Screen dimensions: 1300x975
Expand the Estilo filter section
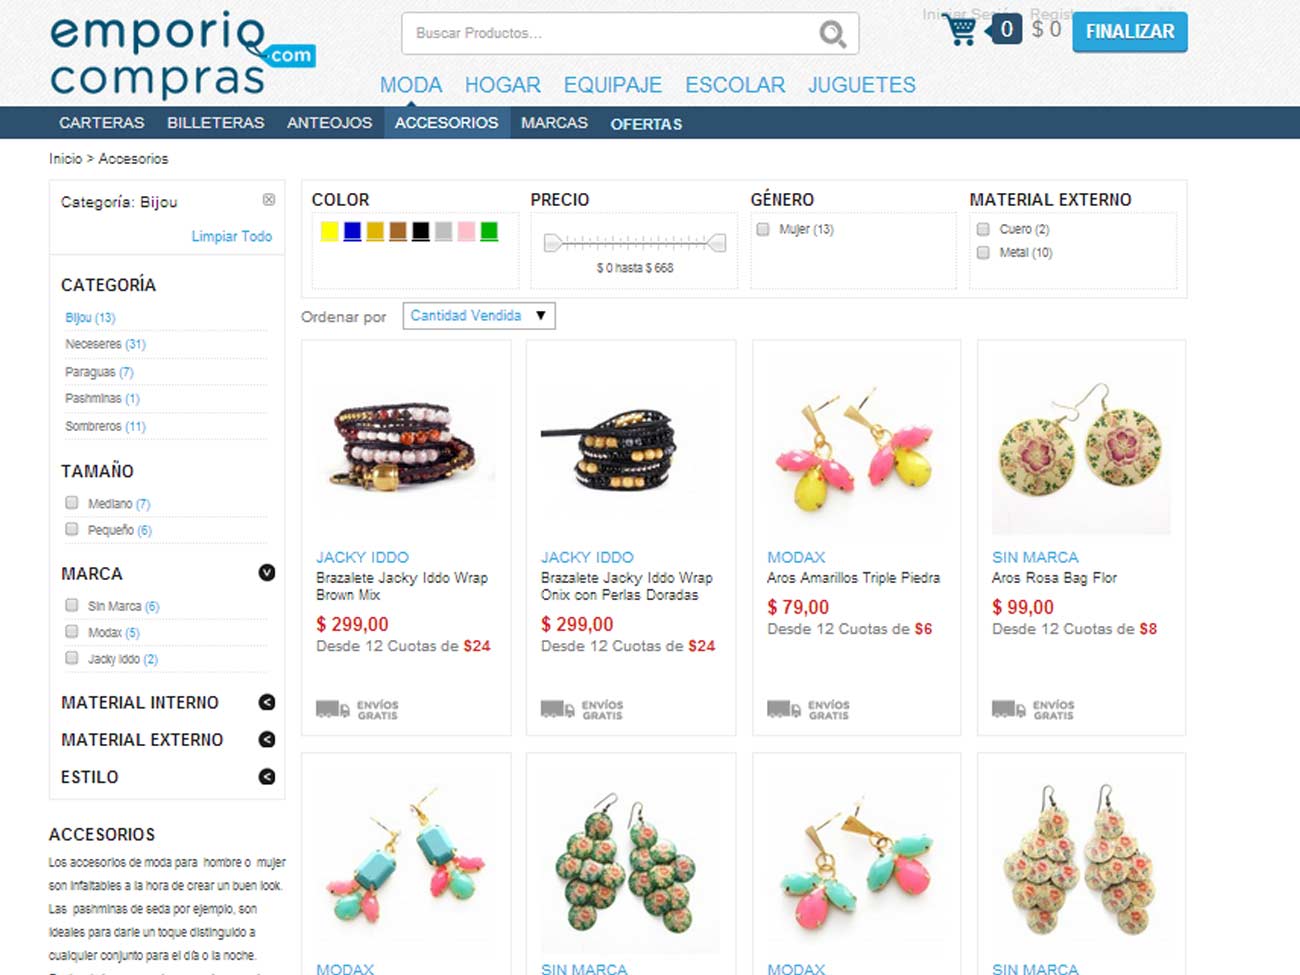(x=267, y=777)
